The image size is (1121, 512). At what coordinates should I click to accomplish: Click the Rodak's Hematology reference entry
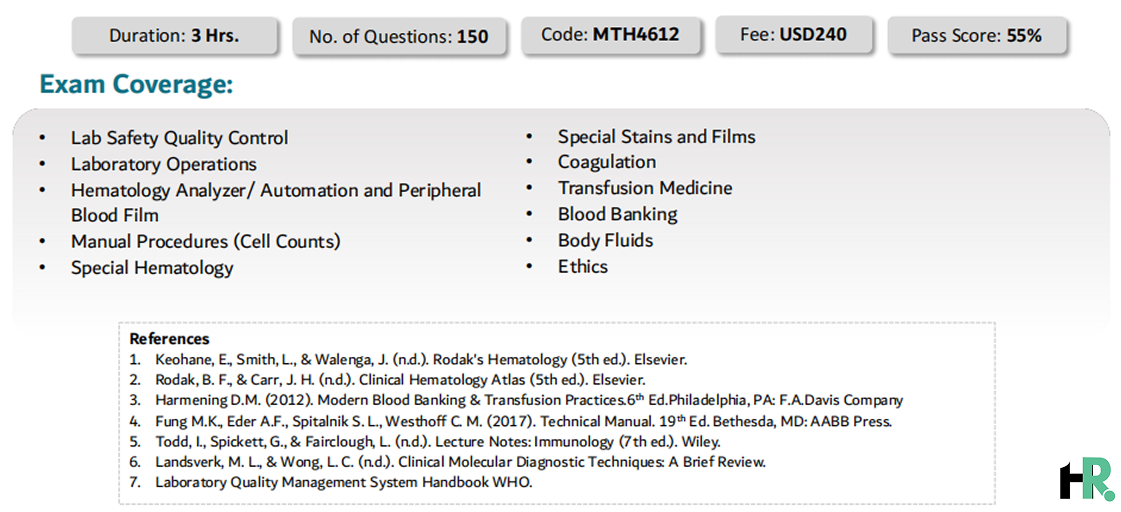421,360
